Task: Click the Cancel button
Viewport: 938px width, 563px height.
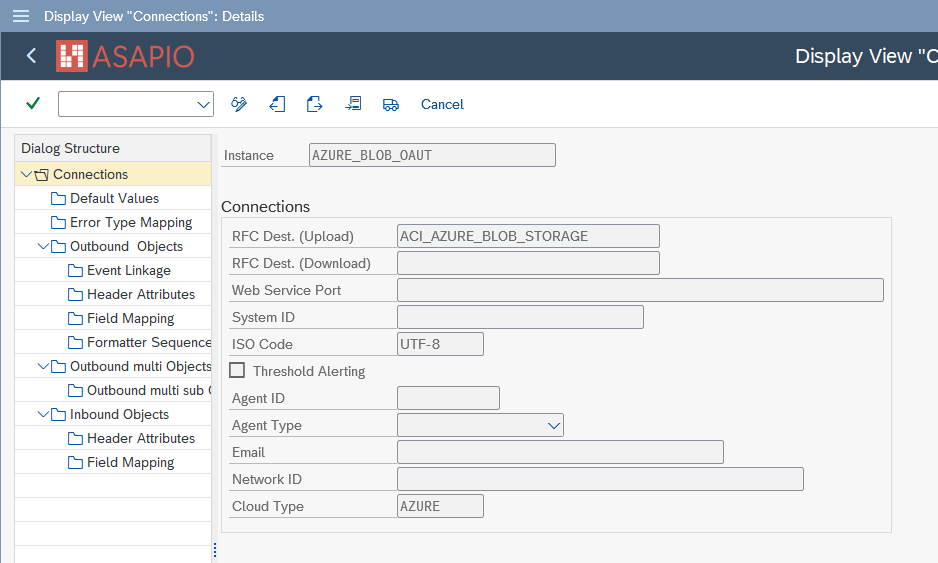Action: (x=442, y=104)
